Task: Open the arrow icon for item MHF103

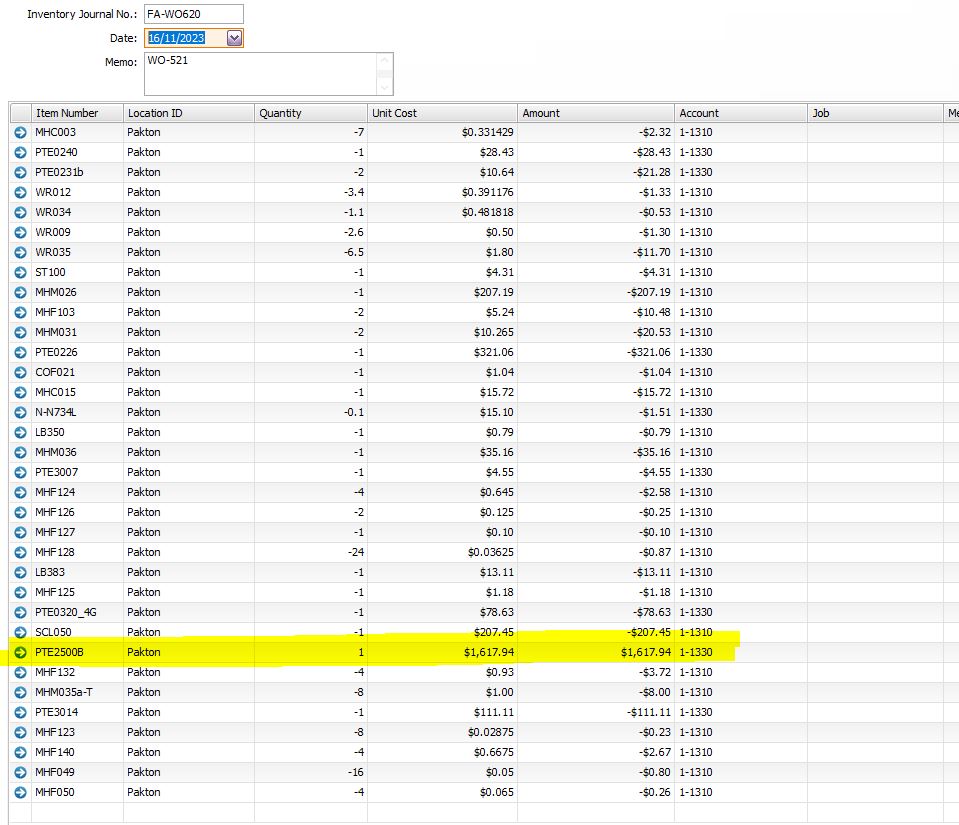Action: click(20, 313)
